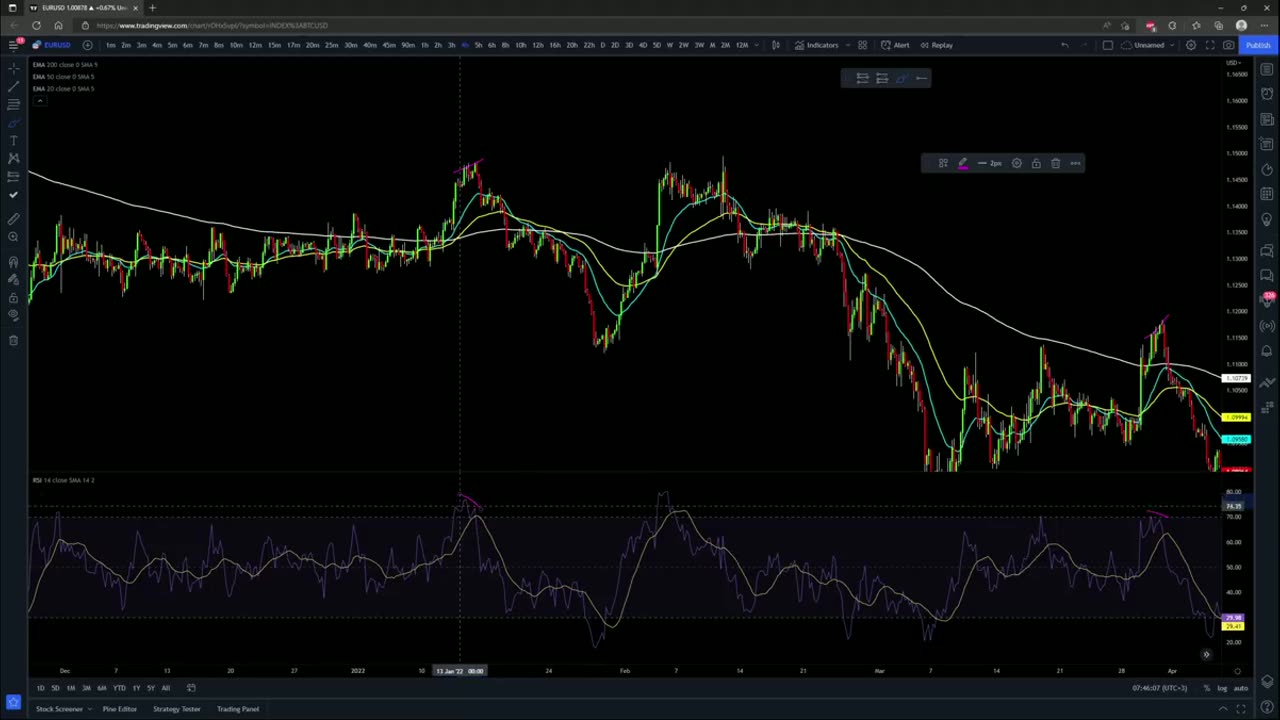Viewport: 1280px width, 720px height.
Task: Add a symbol to compare
Action: click(x=88, y=45)
